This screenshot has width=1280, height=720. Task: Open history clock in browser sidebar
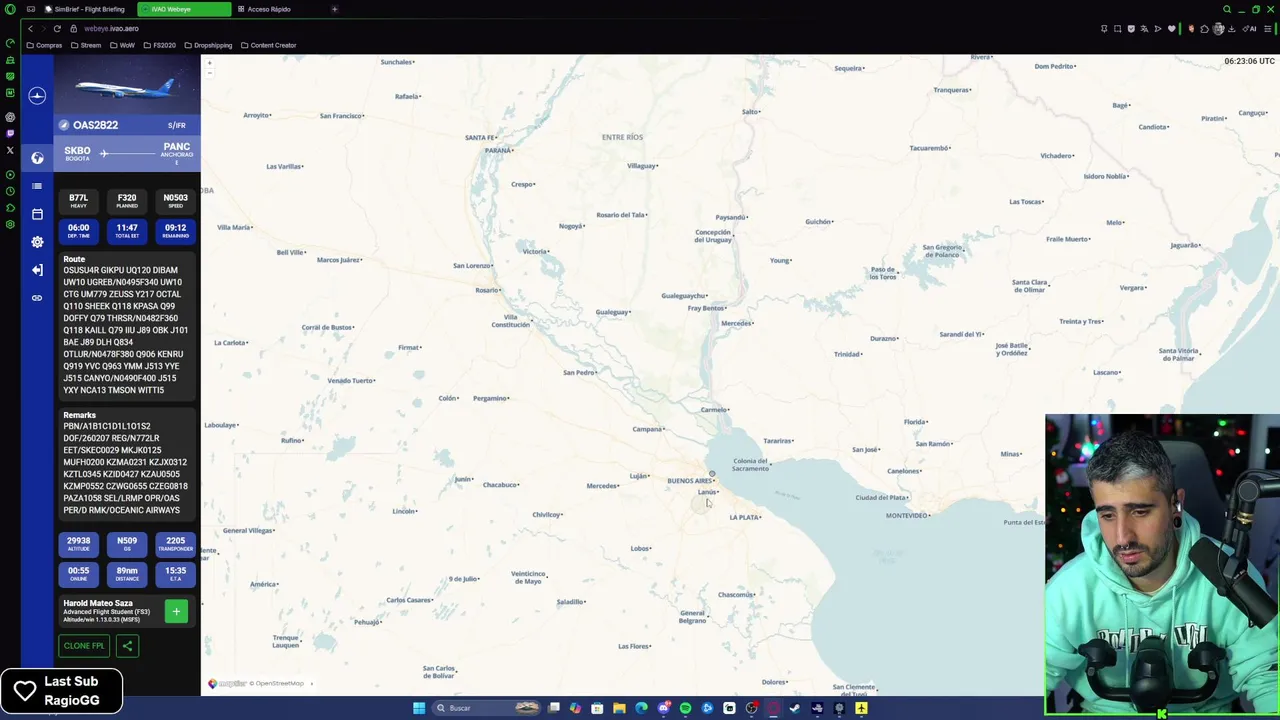tap(10, 190)
